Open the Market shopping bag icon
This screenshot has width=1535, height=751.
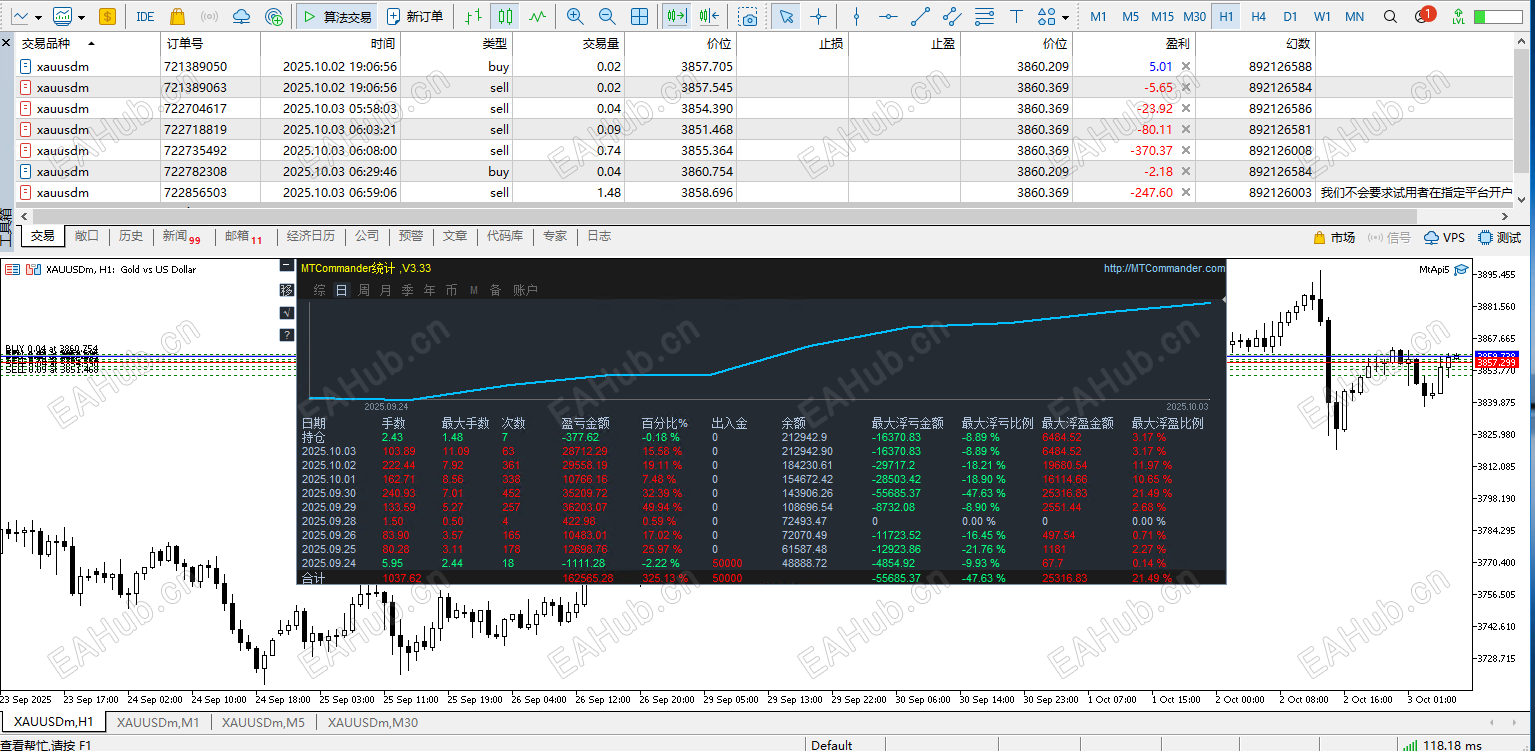coord(177,16)
